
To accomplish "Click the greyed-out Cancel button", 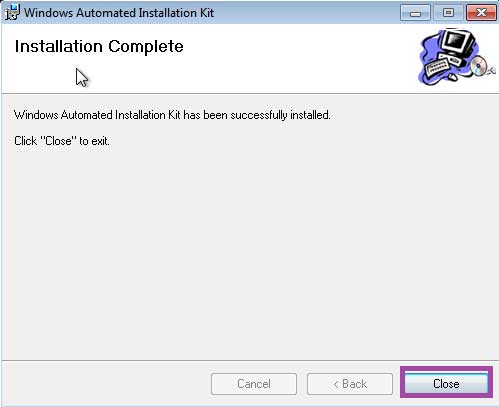I will 254,384.
